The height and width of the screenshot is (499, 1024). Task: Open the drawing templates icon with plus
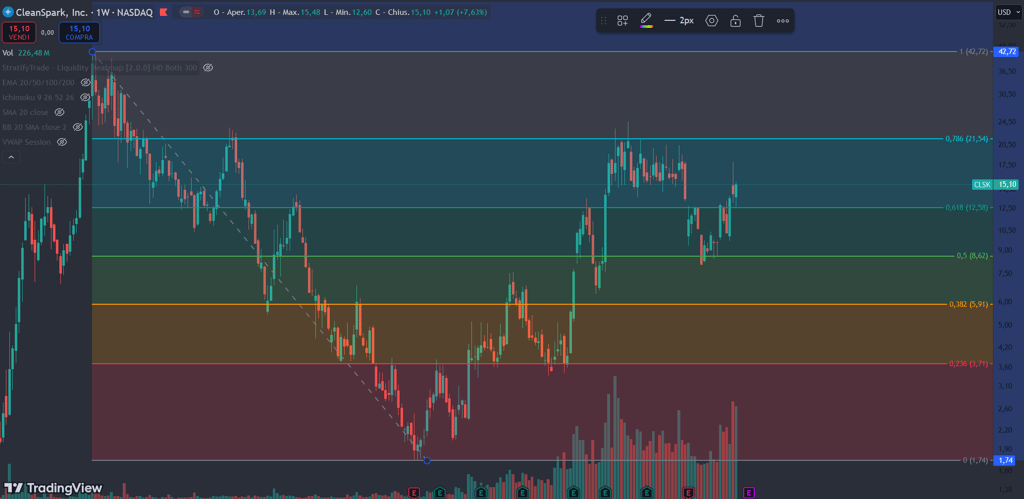tap(622, 20)
